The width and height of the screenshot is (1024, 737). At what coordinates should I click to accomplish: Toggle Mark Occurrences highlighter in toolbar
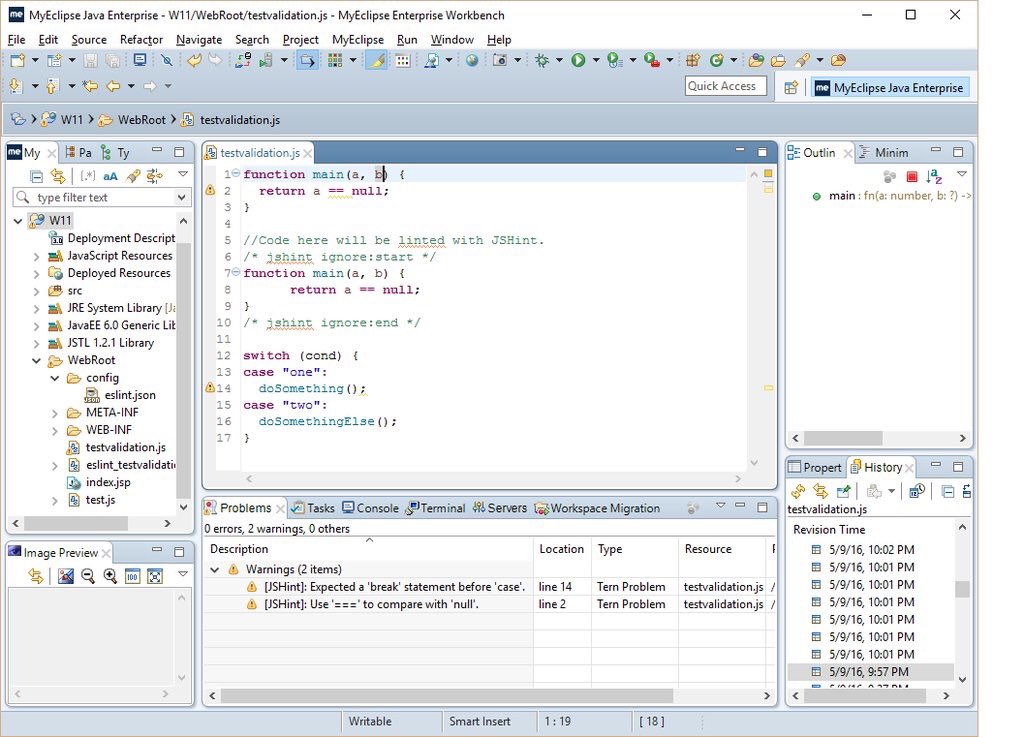coord(376,61)
